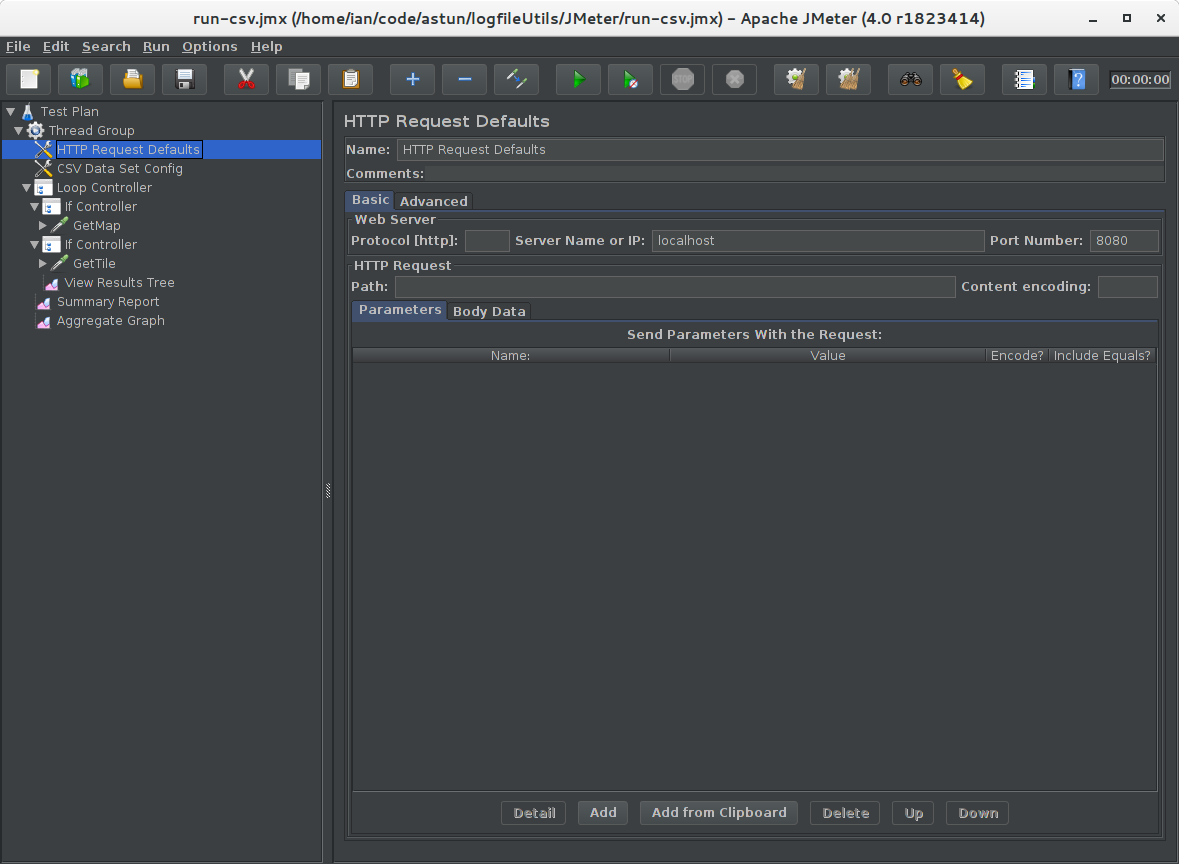The width and height of the screenshot is (1179, 864).
Task: Click the Shutdown test icon
Action: [735, 79]
